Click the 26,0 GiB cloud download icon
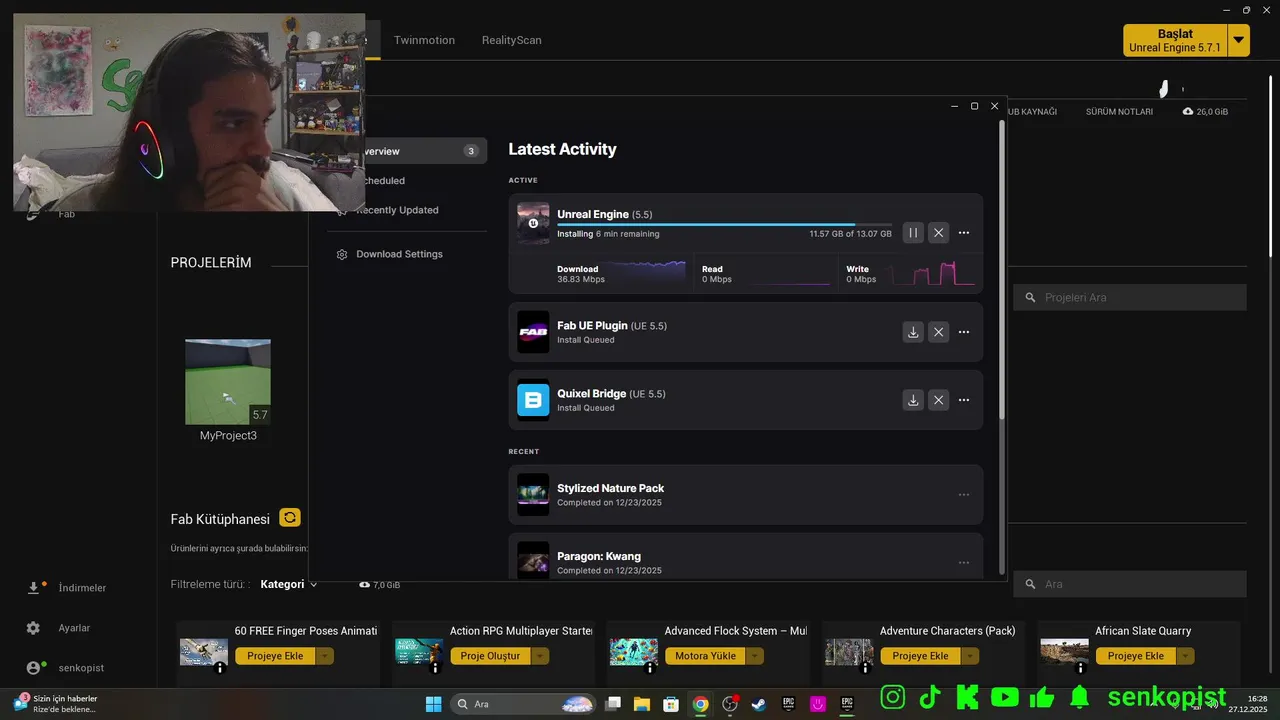 [1188, 112]
